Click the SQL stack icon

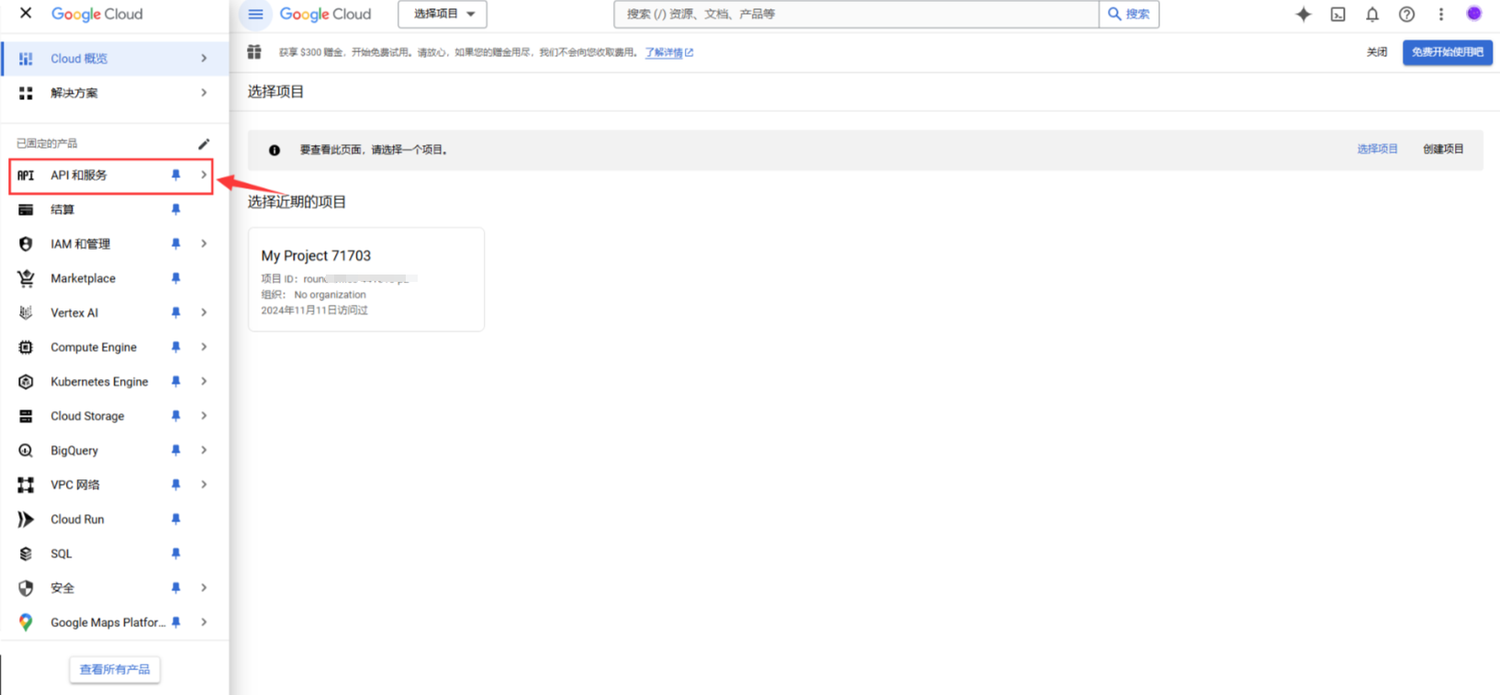click(26, 554)
